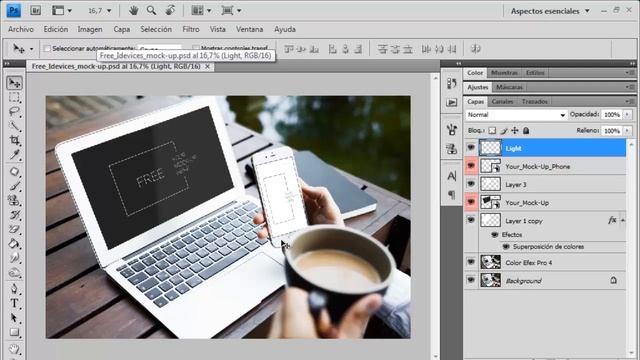
Task: Toggle visibility of Your_Mock-Up layer
Action: [x=471, y=202]
